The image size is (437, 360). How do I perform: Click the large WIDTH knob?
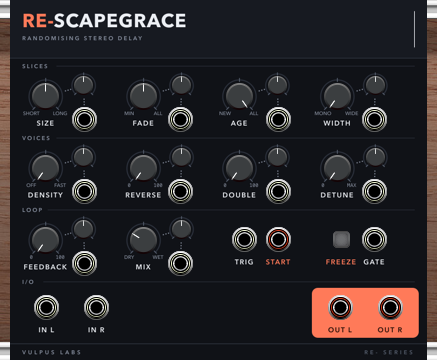coord(337,95)
